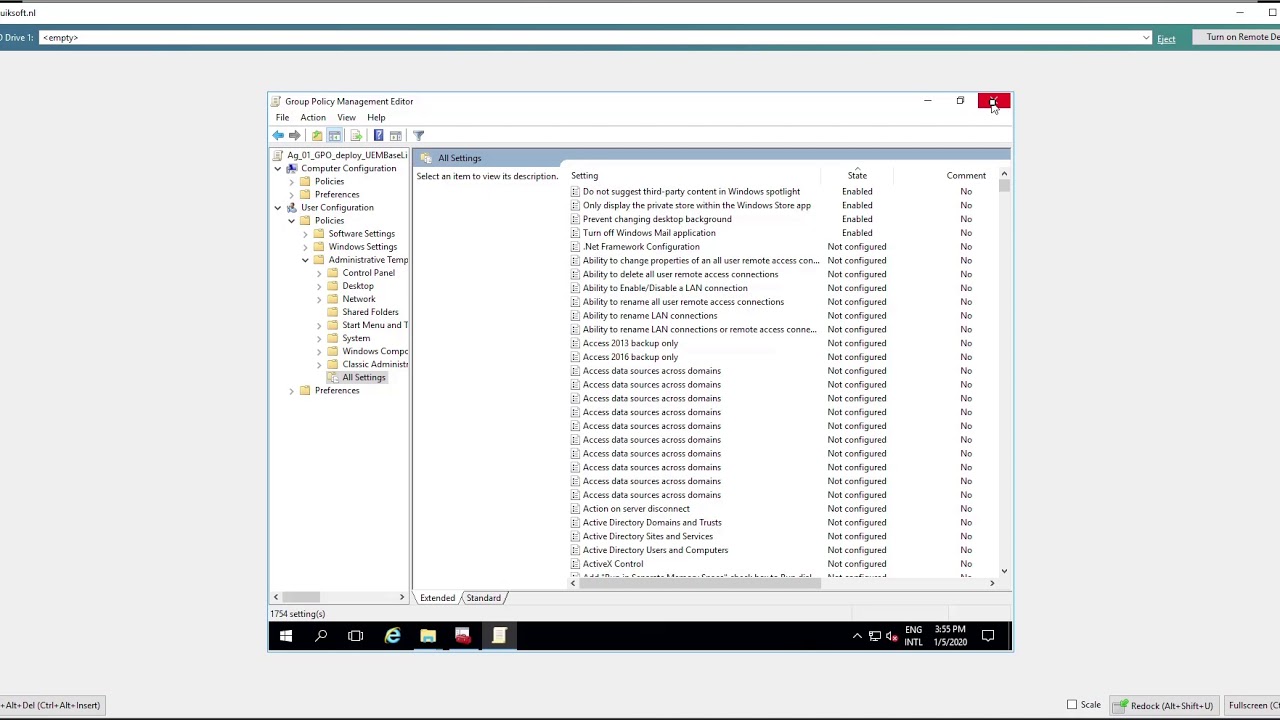
Task: Open the Drive 1 dropdown arrow
Action: coord(1146,38)
